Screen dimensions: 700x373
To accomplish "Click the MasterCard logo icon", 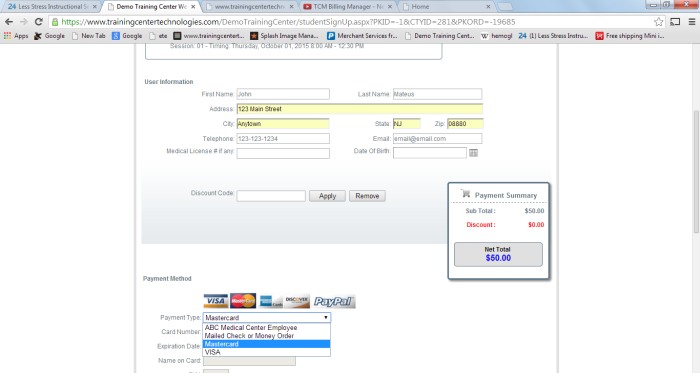I will [x=243, y=301].
